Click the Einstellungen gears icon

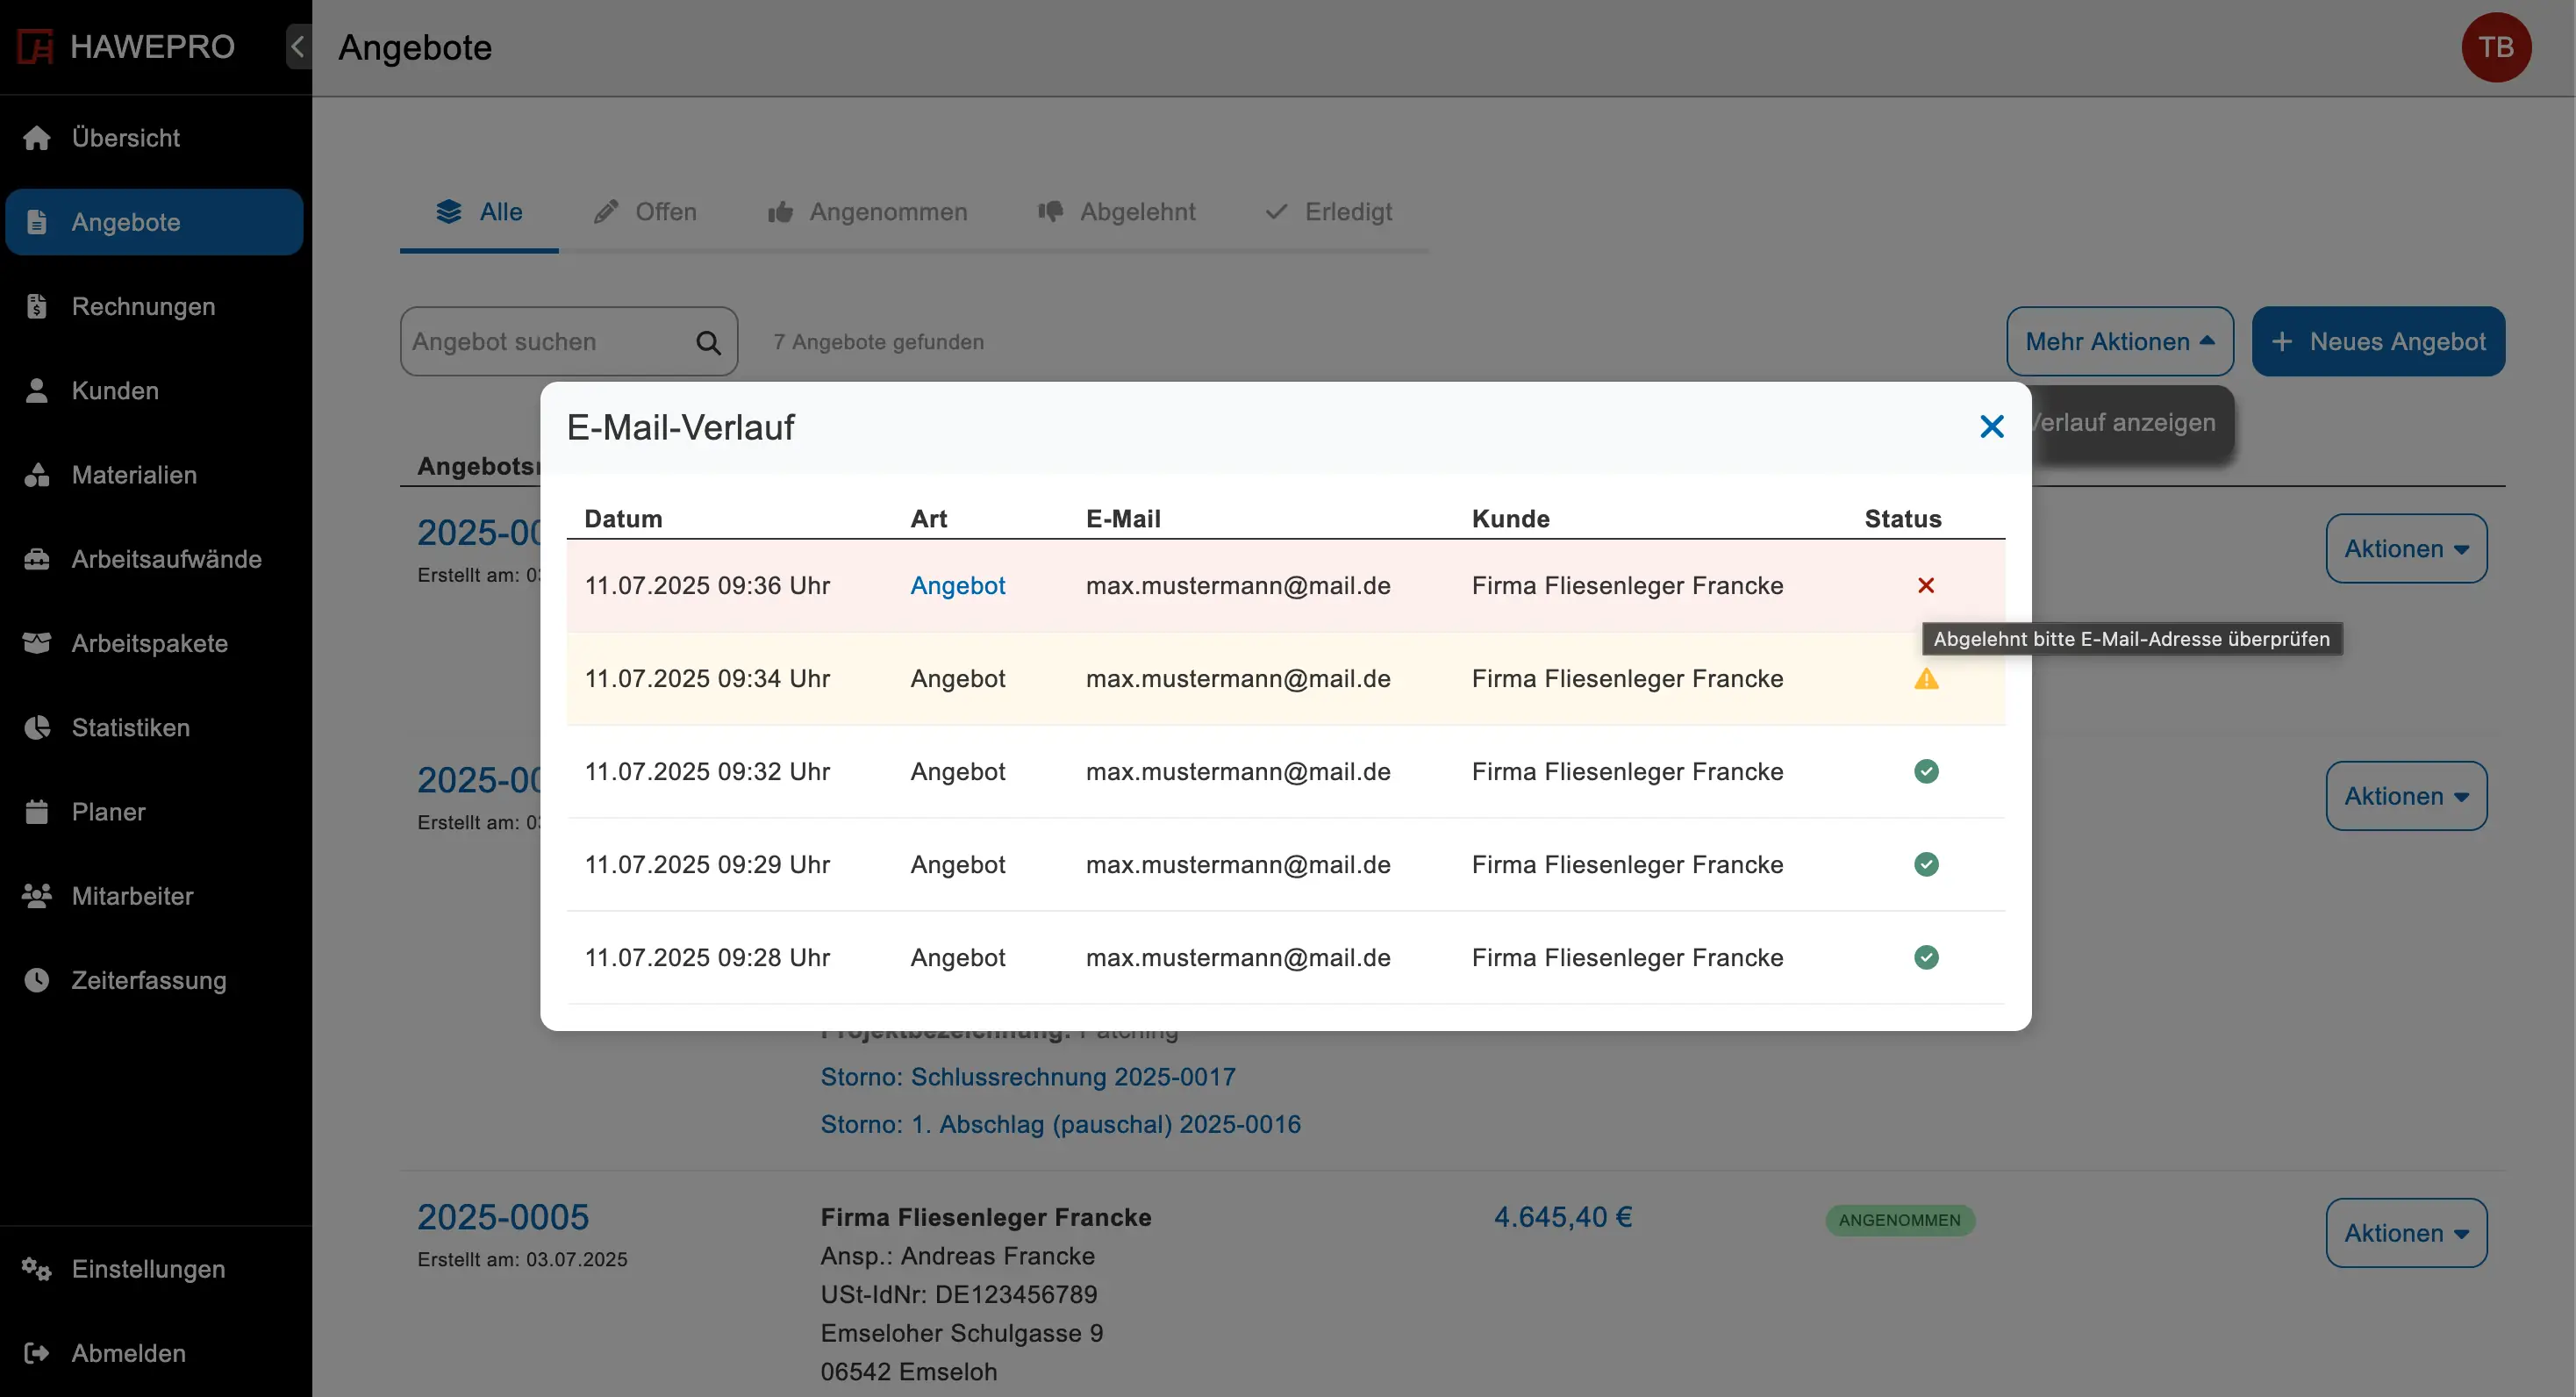(37, 1269)
